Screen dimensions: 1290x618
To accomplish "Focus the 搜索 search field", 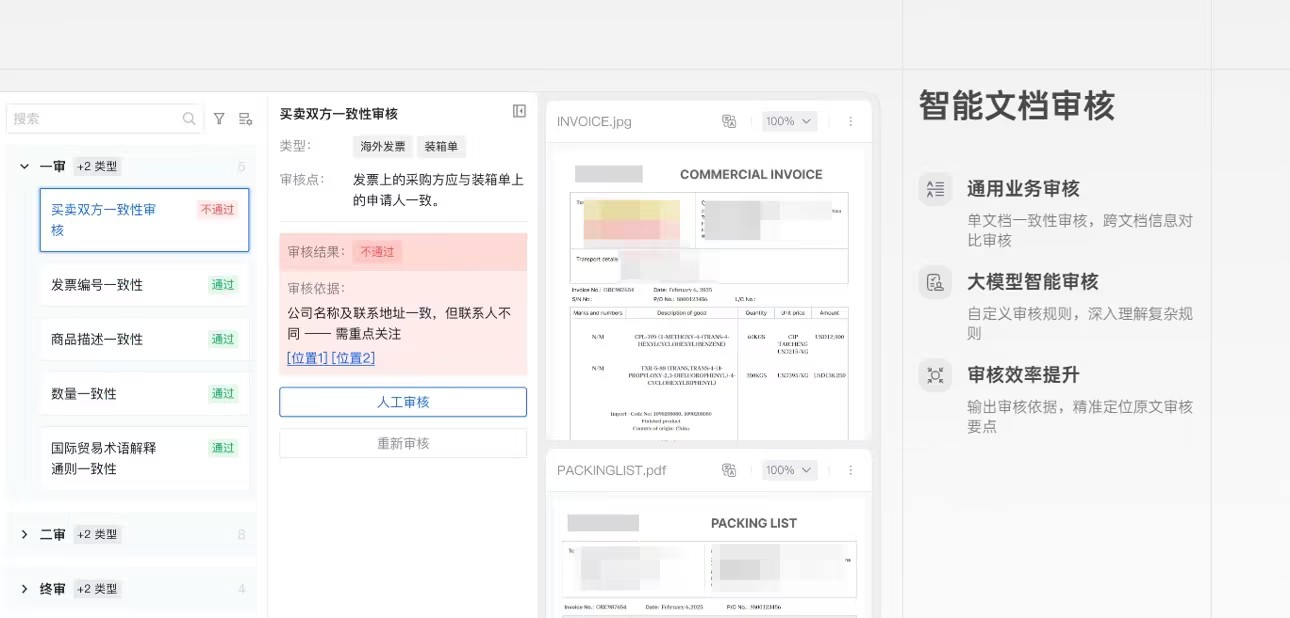I will pyautogui.click(x=105, y=119).
